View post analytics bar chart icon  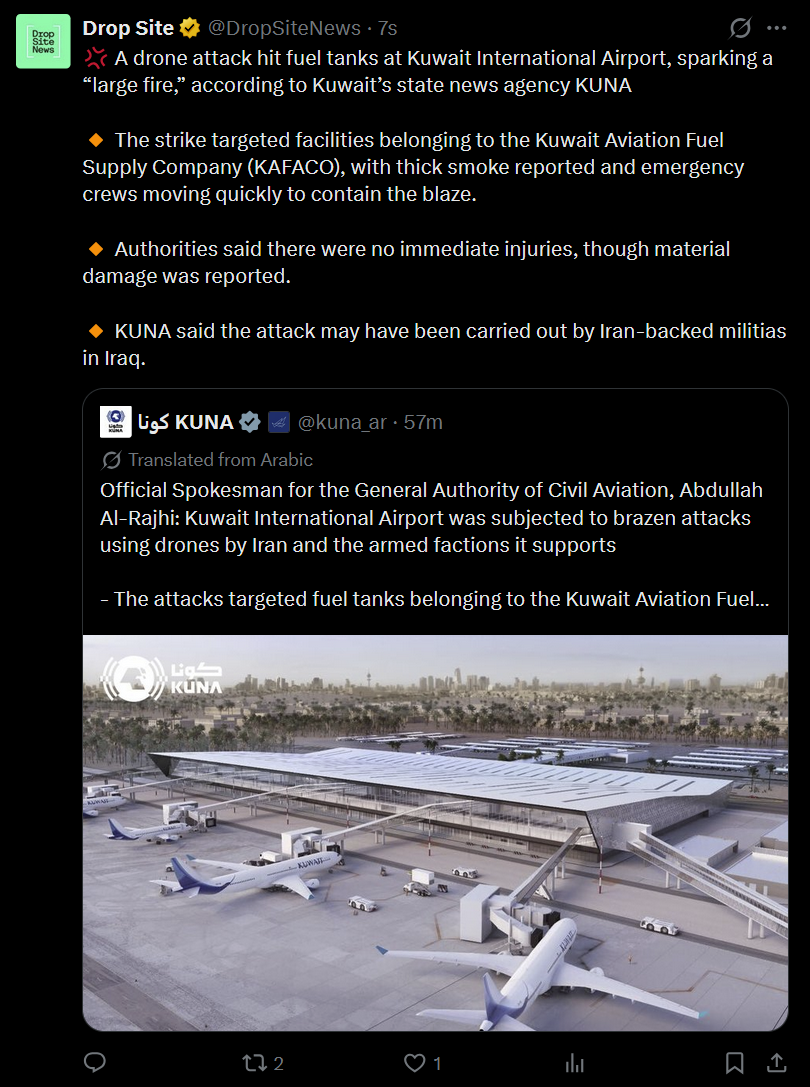point(574,1063)
